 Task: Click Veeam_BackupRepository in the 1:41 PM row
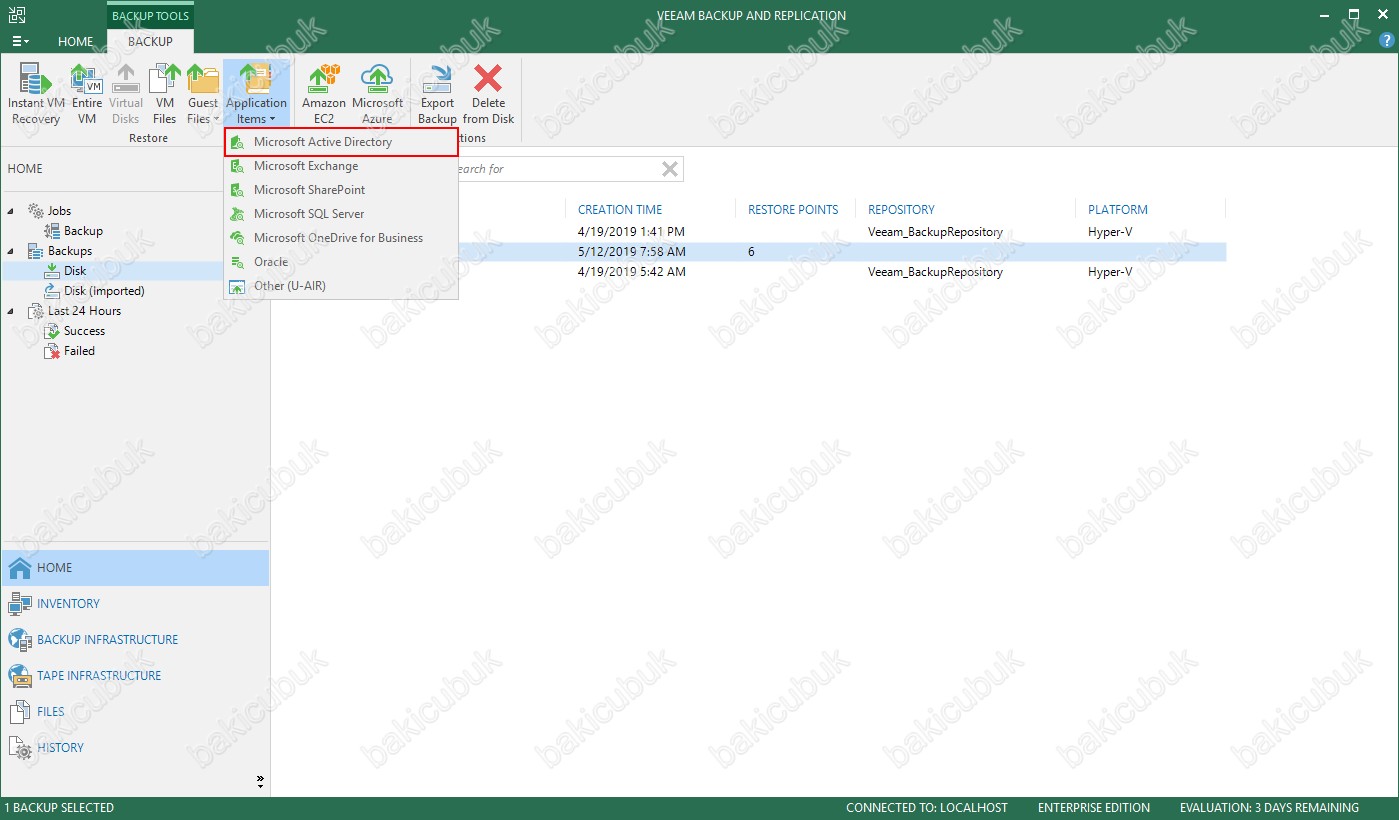[x=935, y=232]
